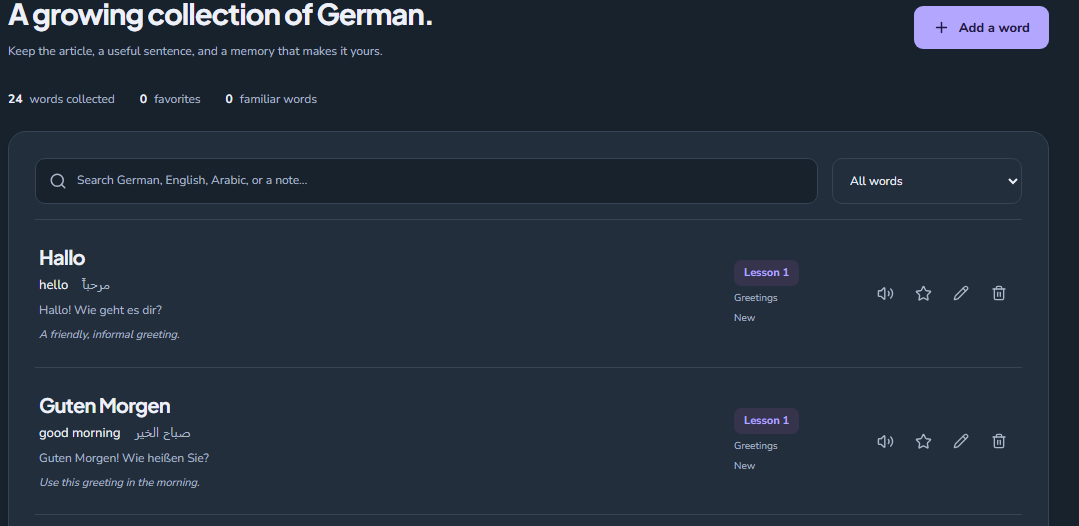Click the 0 favorites counter

[170, 99]
